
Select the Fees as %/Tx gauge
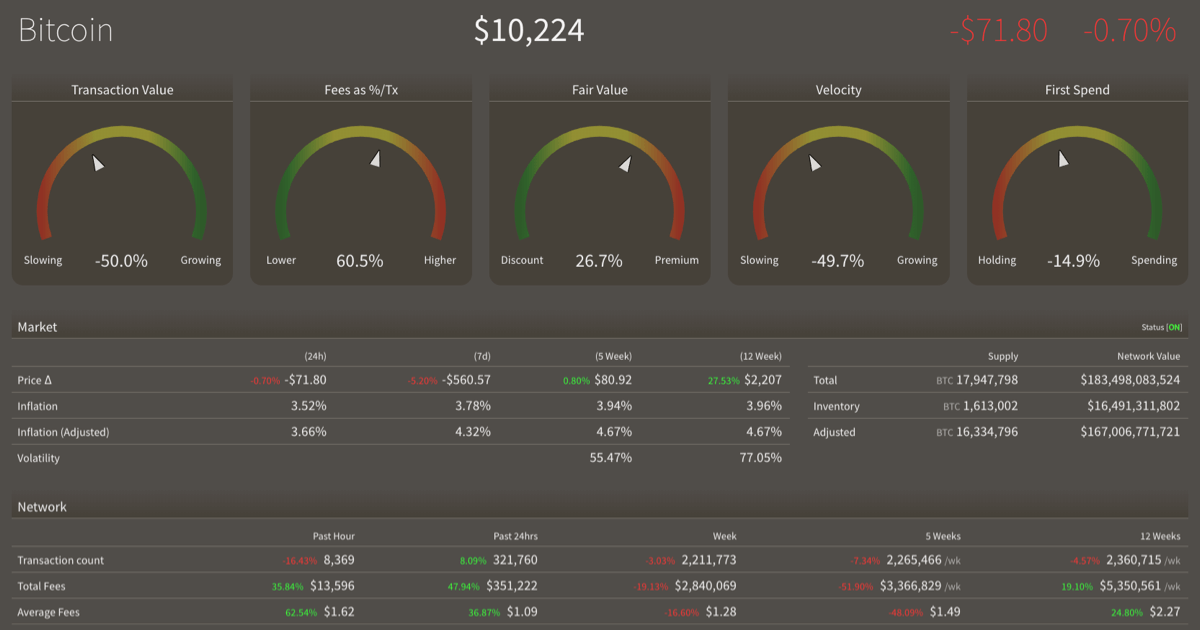click(361, 180)
